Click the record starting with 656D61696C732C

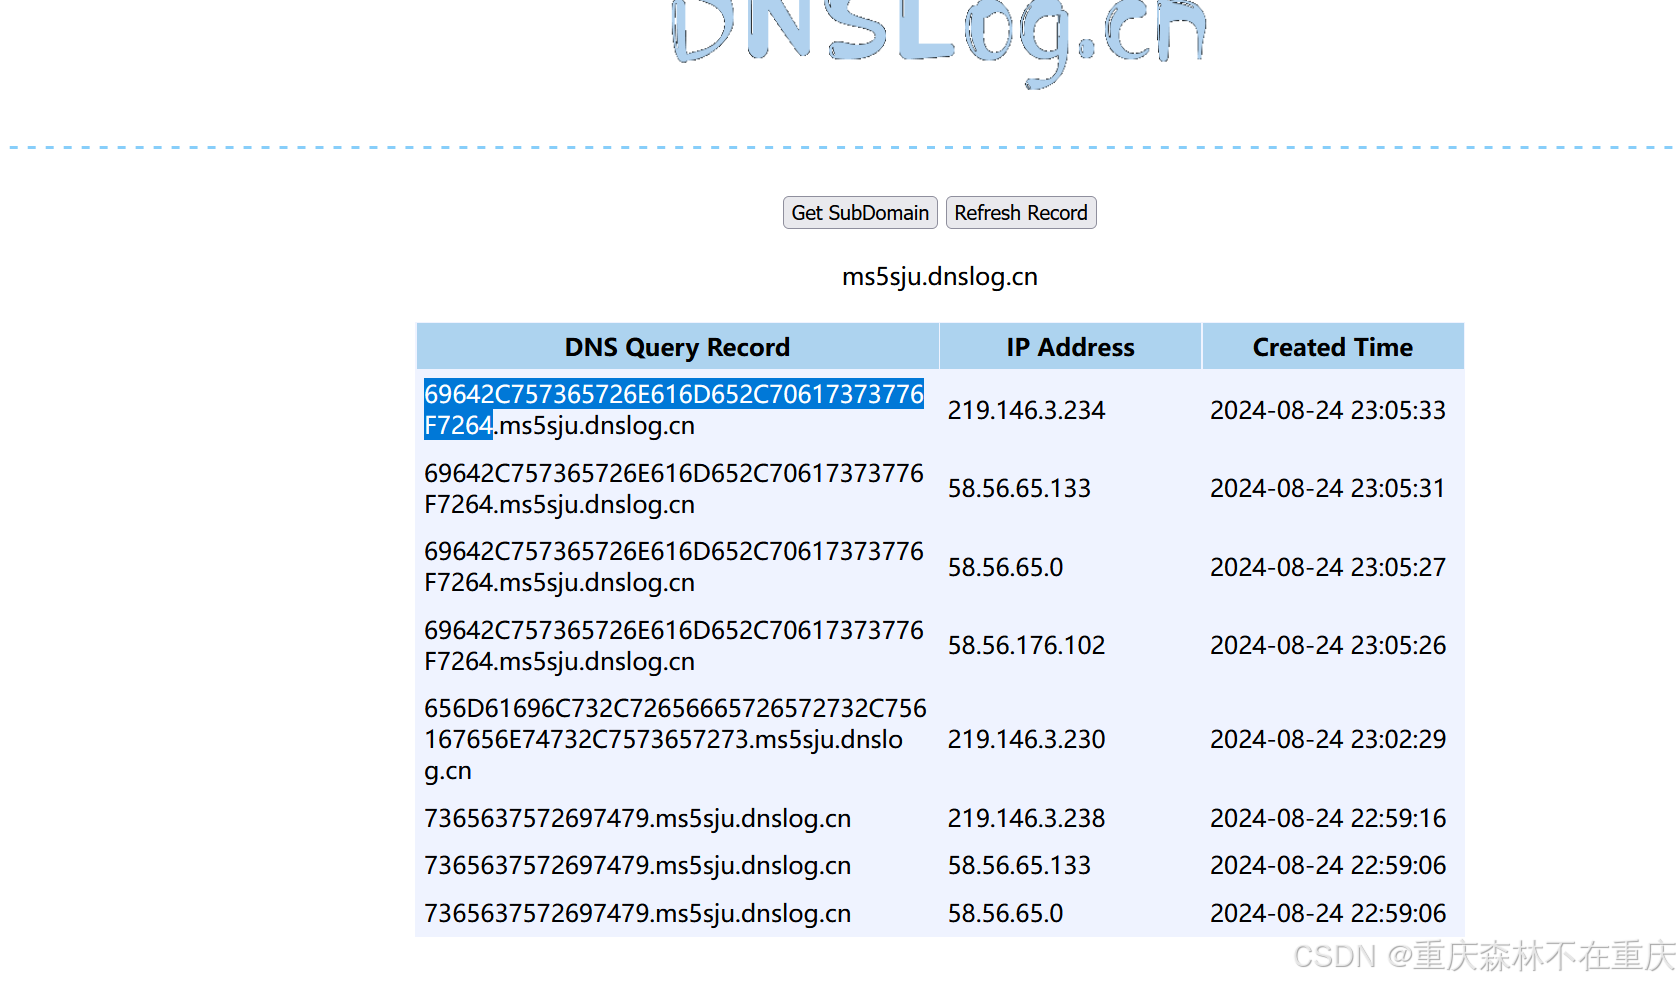click(x=676, y=740)
